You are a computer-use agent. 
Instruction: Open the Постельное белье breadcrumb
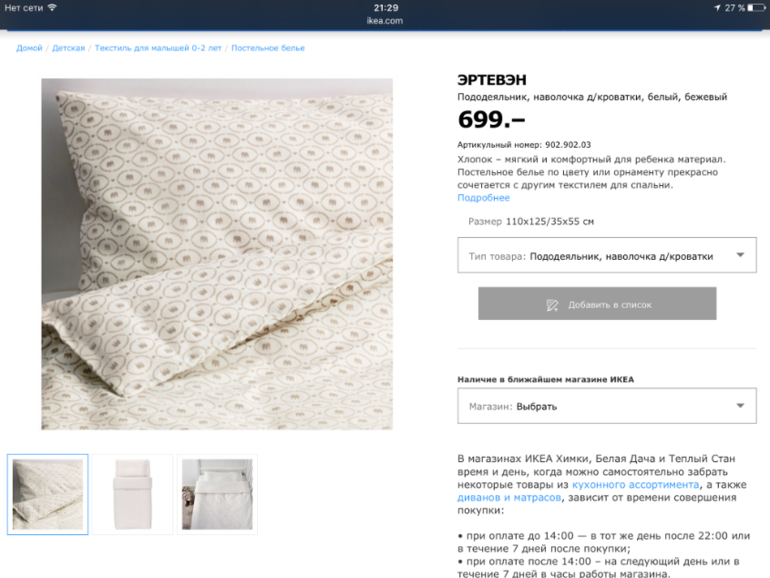[x=268, y=48]
